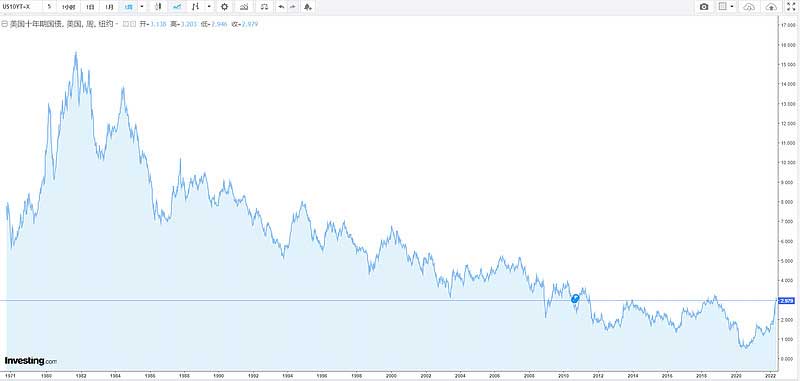Undo the last chart action
Viewport: 800px width, 381px height.
[x=281, y=7]
